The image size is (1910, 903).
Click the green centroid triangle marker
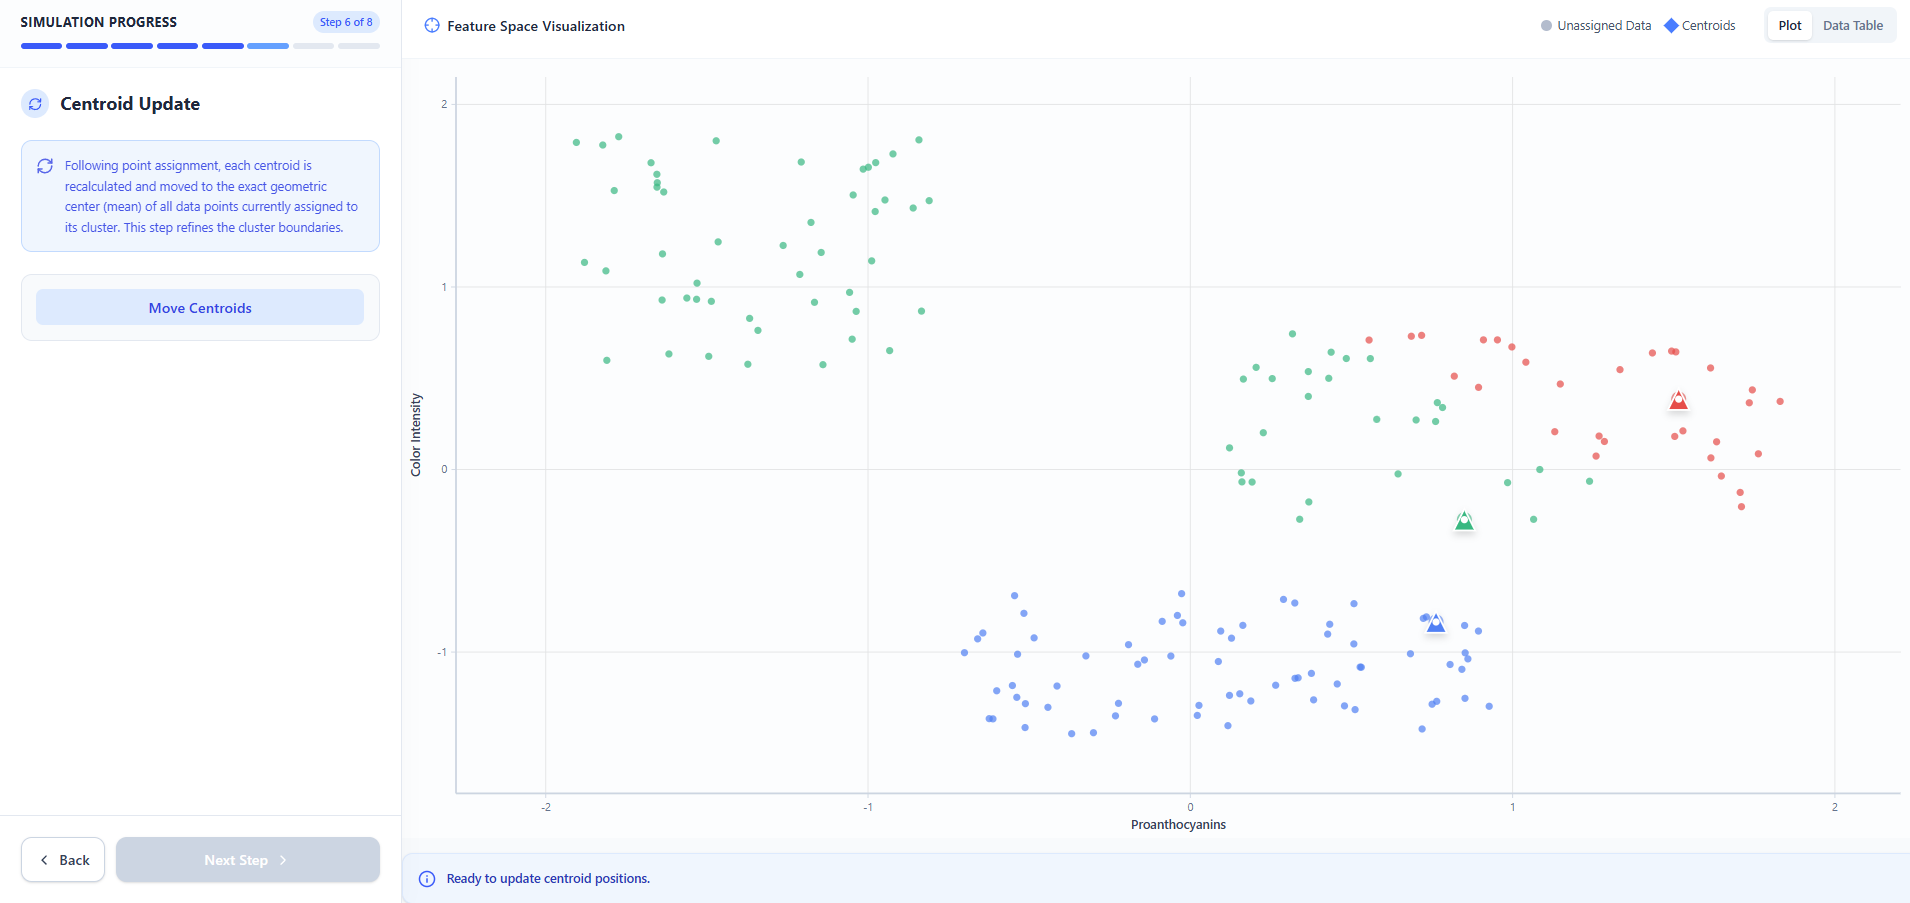pyautogui.click(x=1464, y=521)
